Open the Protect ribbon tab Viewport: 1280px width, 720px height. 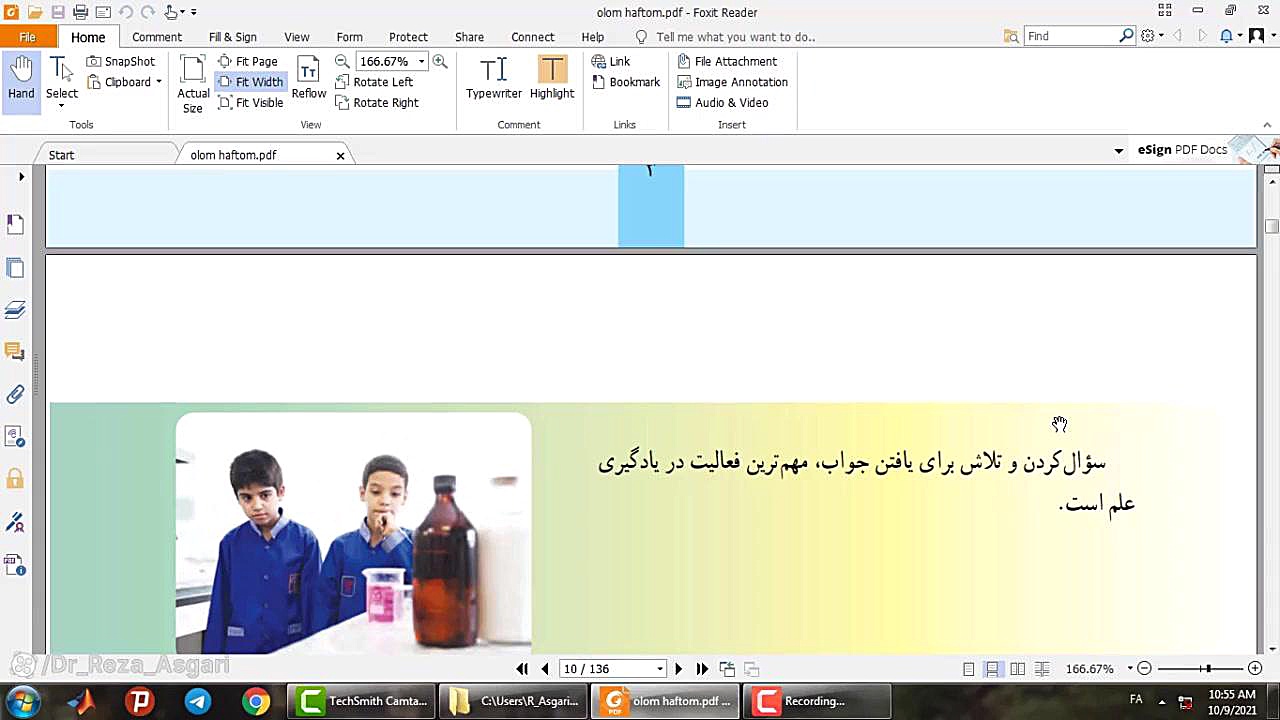pos(408,37)
